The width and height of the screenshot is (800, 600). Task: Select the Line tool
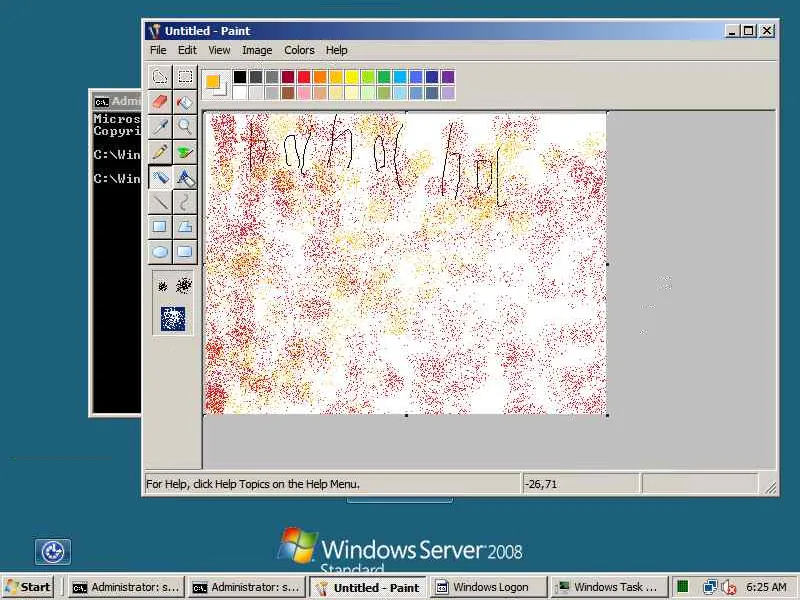click(160, 203)
